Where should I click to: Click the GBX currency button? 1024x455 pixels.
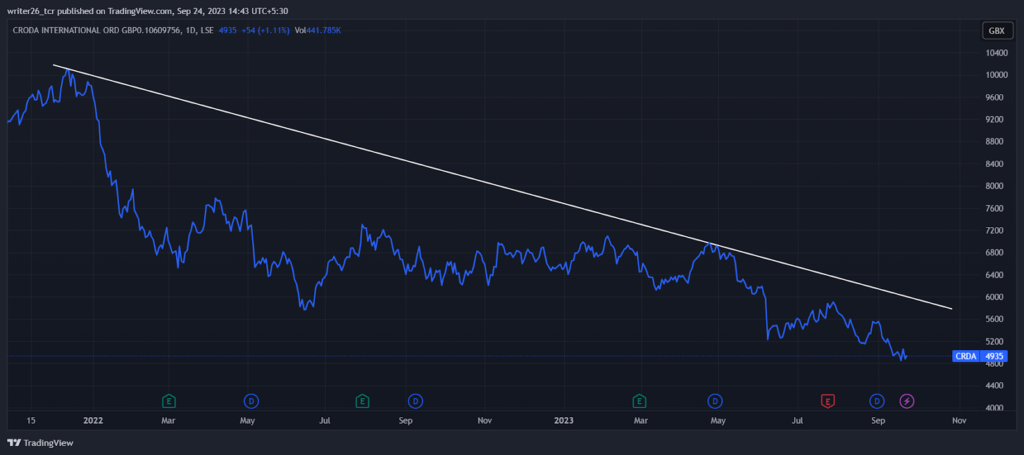tap(997, 31)
